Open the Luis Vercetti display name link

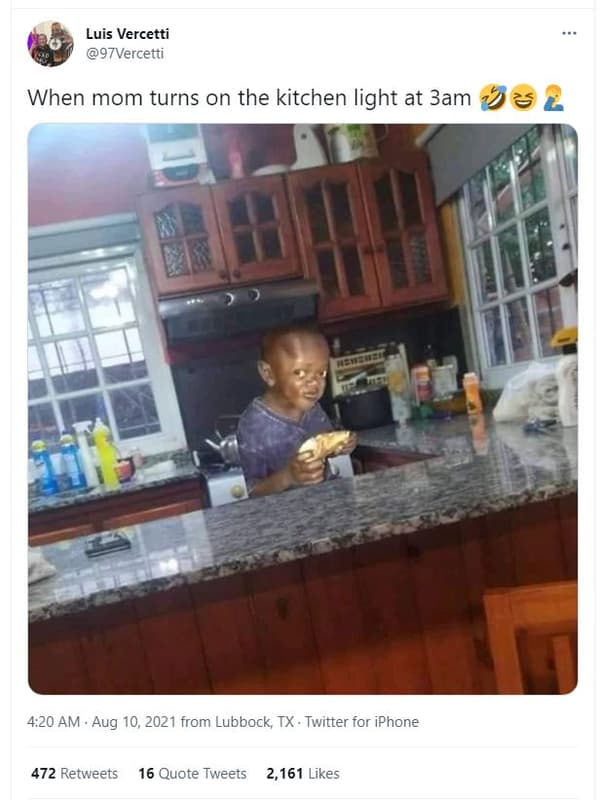[127, 34]
